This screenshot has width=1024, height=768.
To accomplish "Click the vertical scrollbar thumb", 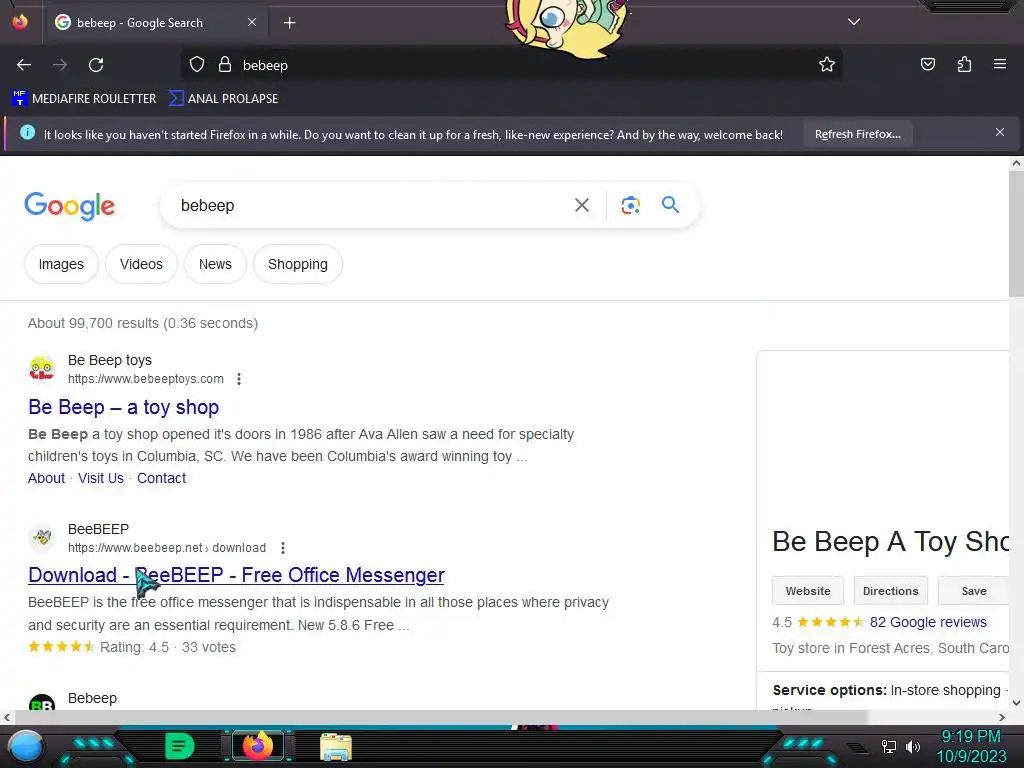I will point(1016,235).
